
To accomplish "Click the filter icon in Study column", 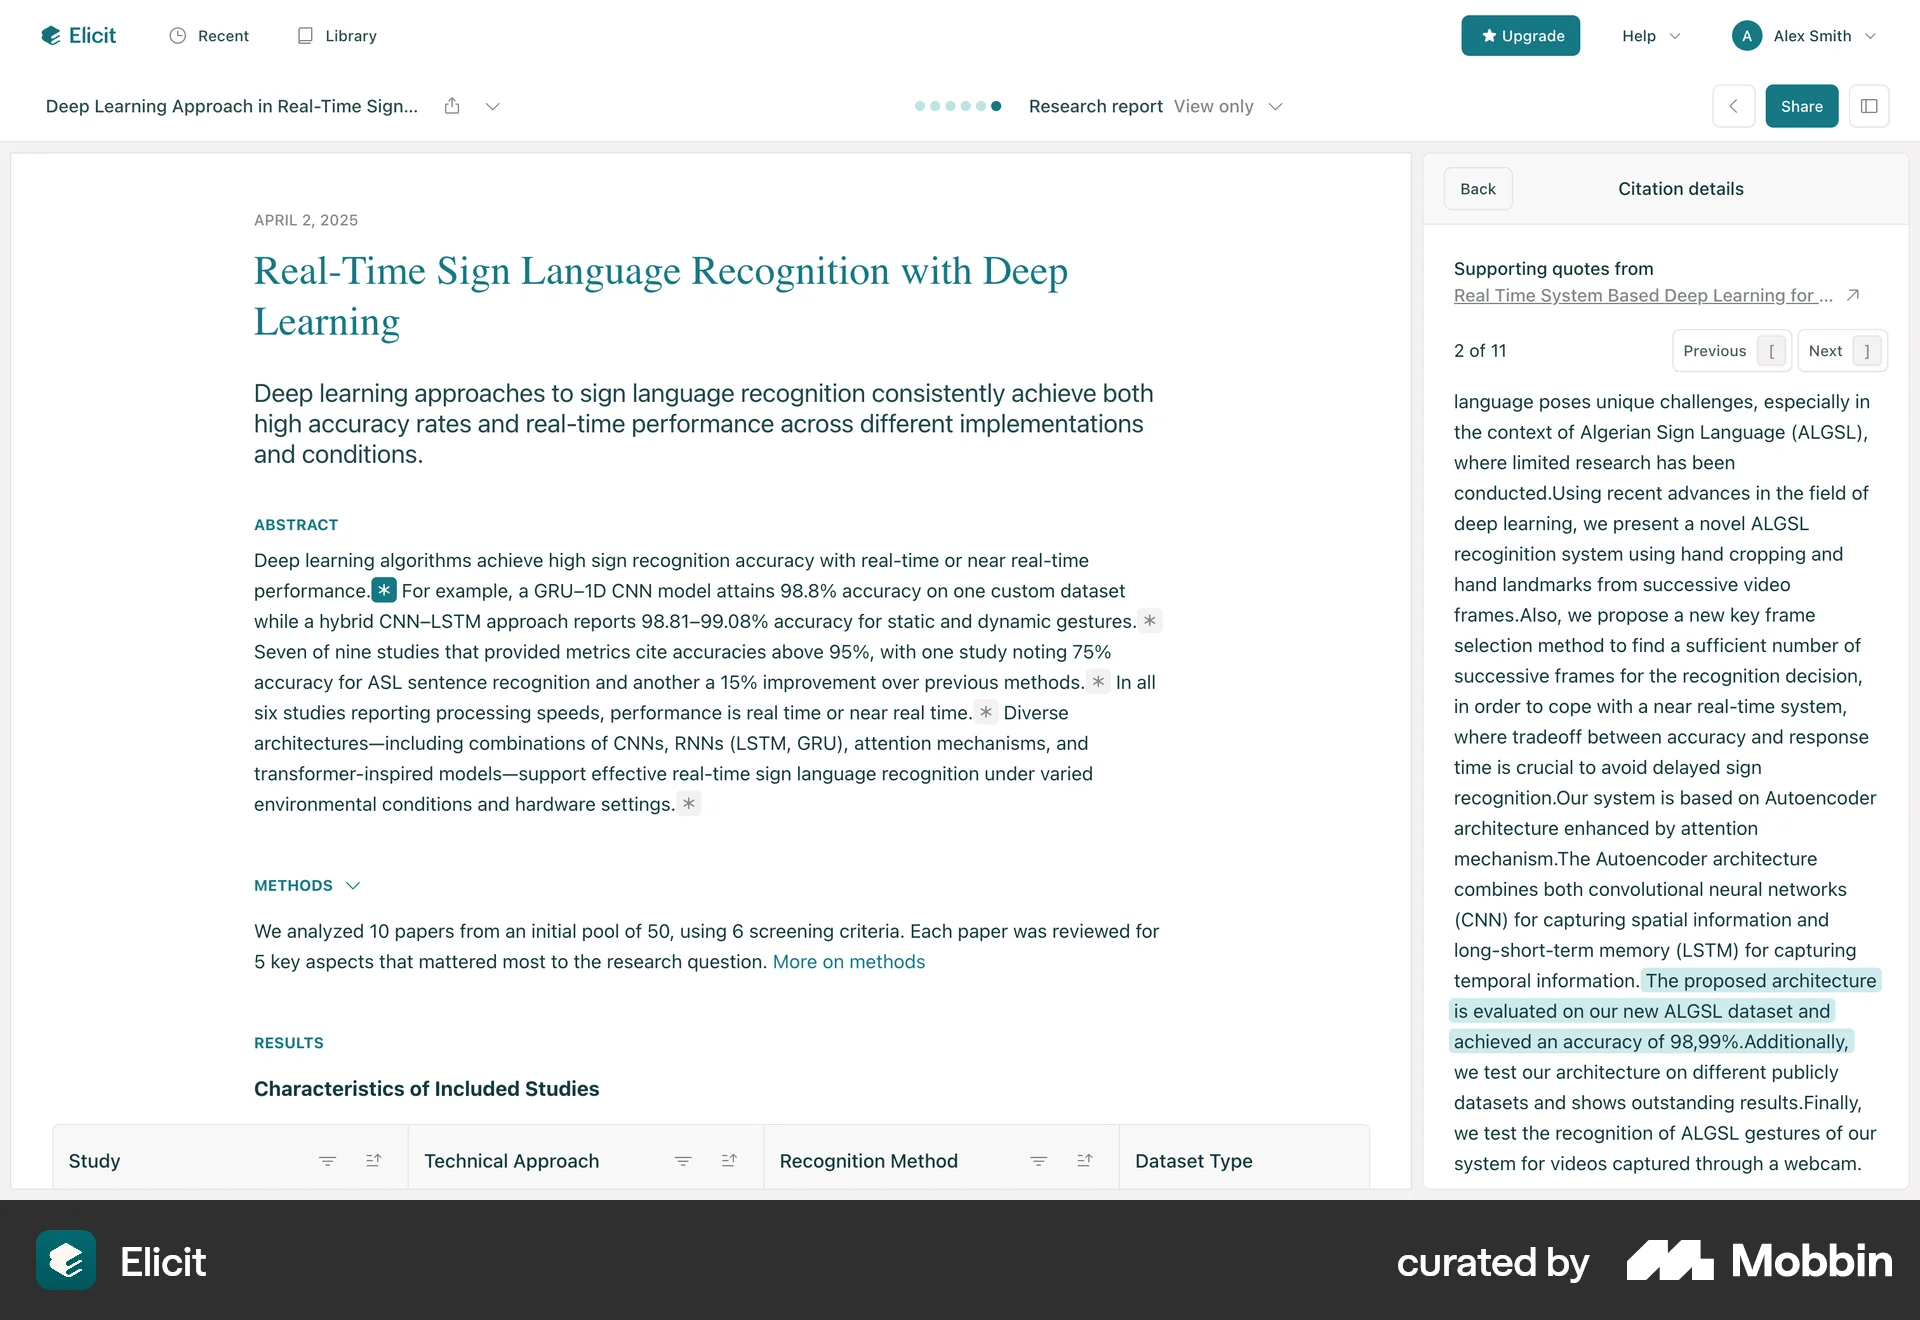I will 327,1161.
